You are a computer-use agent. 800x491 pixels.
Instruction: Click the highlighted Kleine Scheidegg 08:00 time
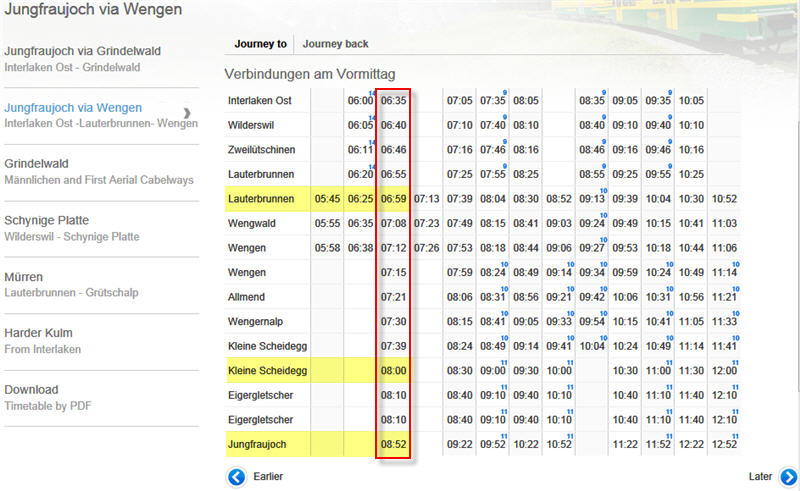(x=393, y=371)
